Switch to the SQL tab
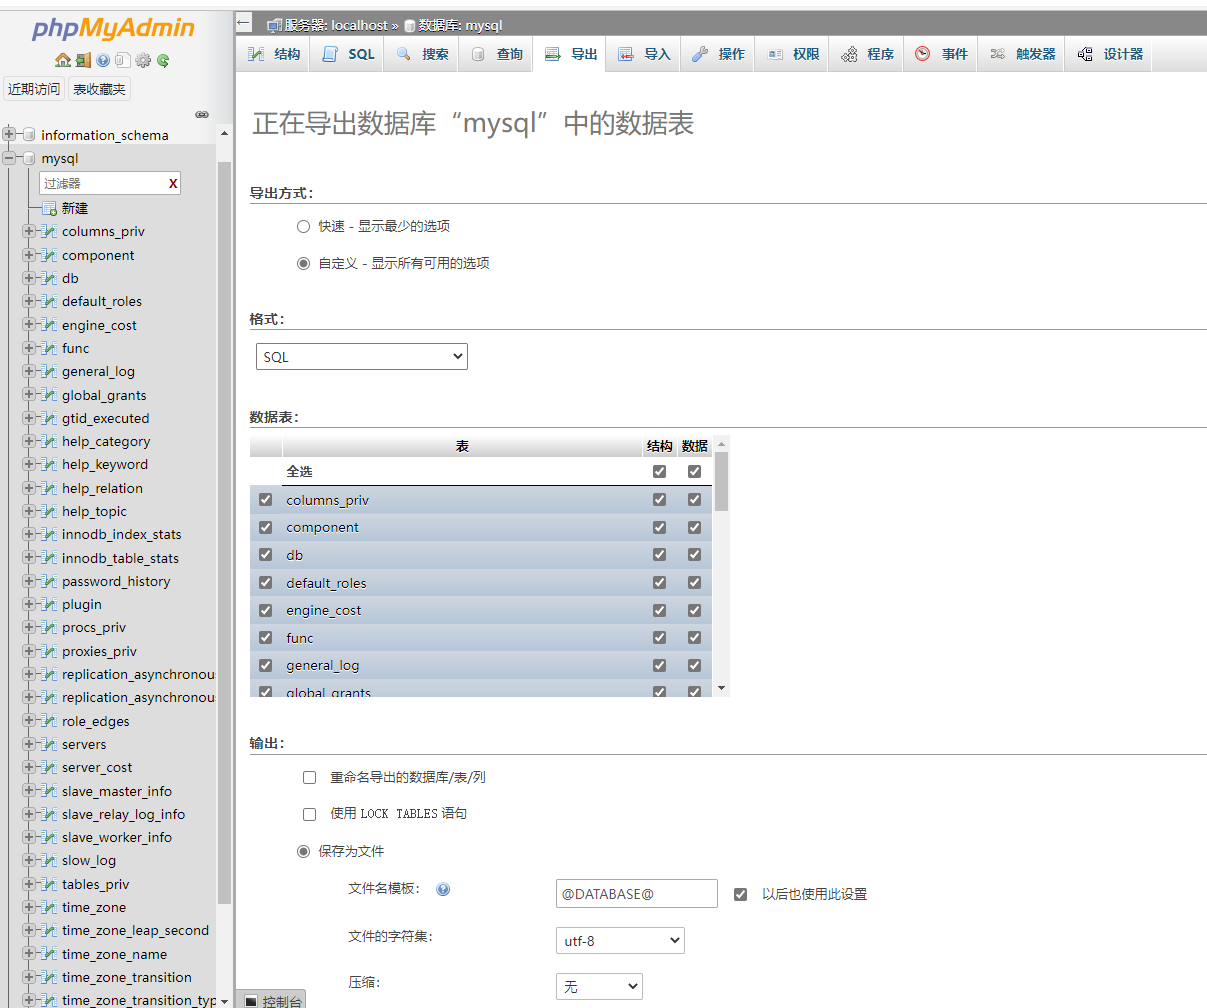Image resolution: width=1207 pixels, height=1008 pixels. tap(349, 54)
